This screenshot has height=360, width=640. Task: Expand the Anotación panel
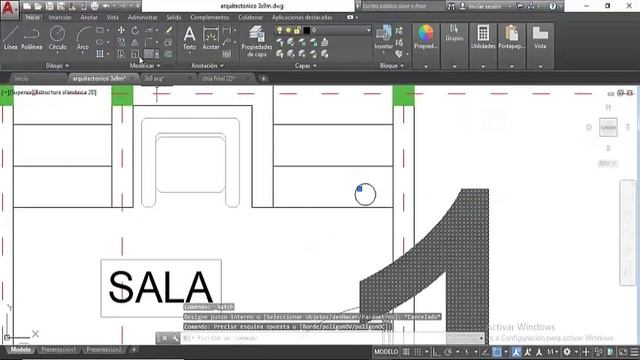click(x=207, y=66)
